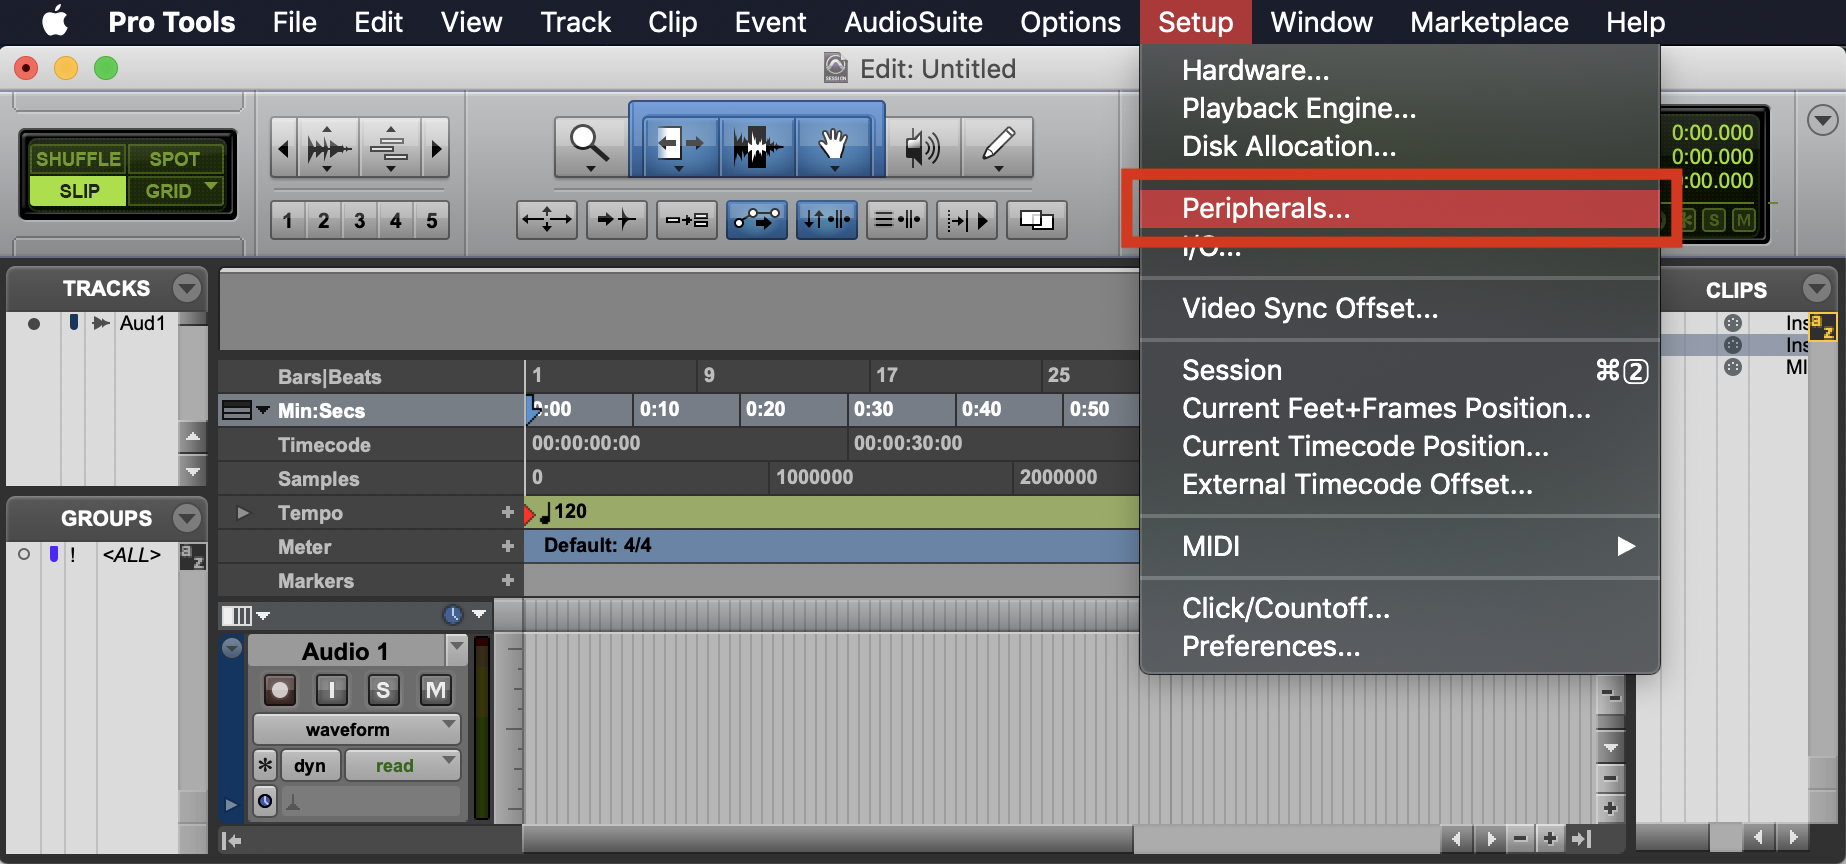1846x864 pixels.
Task: Select the Pencil tool
Action: 998,146
